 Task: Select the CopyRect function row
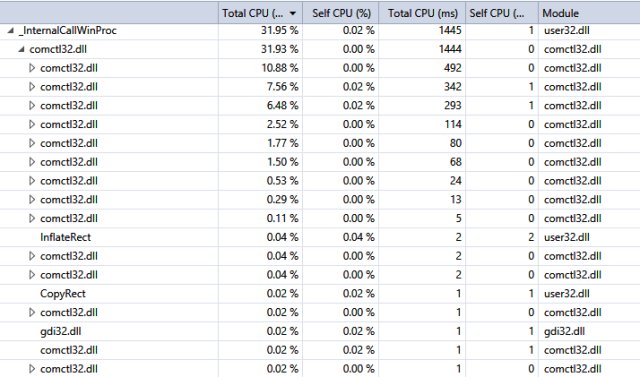point(320,293)
